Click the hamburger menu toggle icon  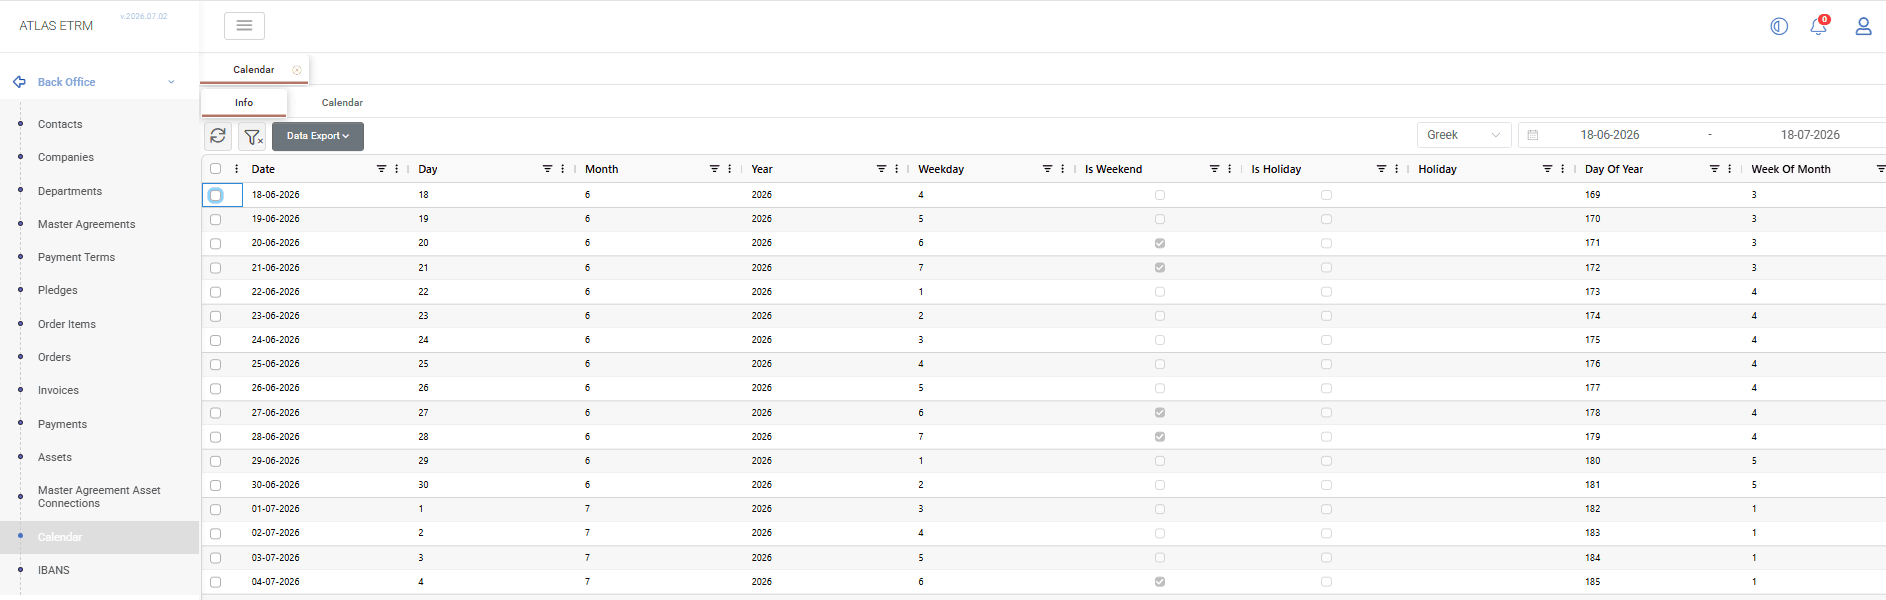click(244, 26)
